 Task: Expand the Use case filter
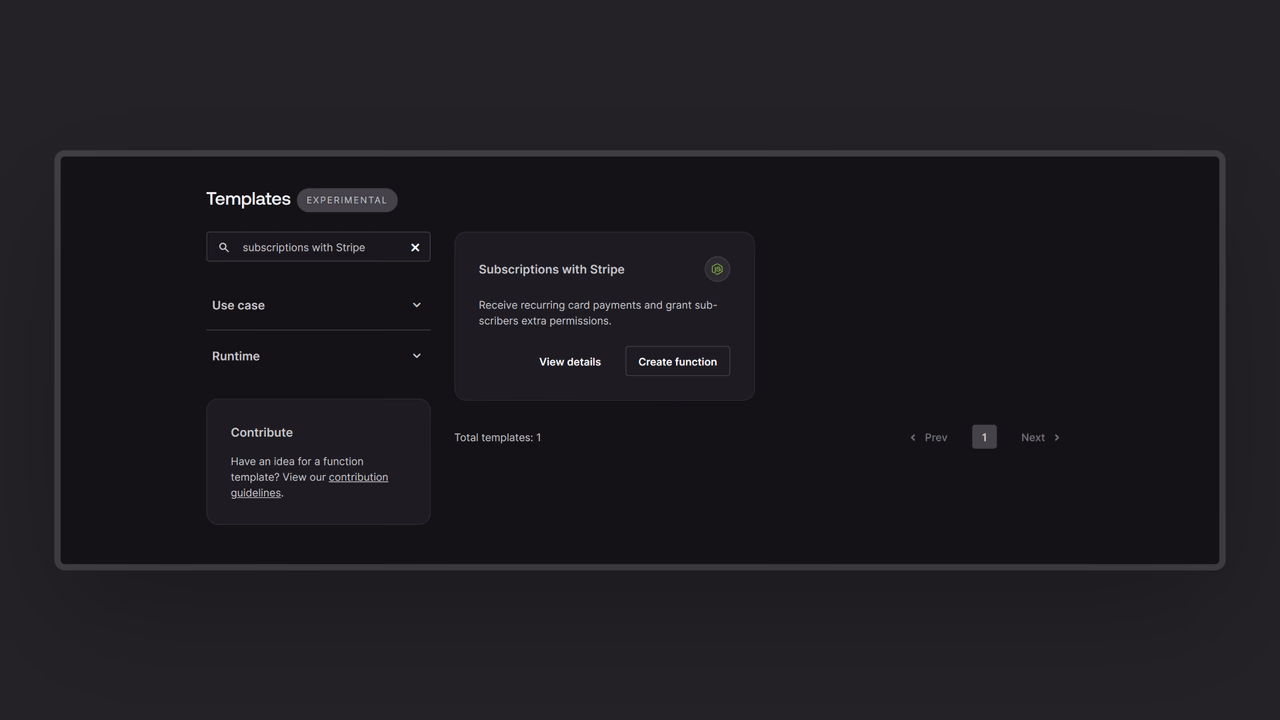coord(318,305)
